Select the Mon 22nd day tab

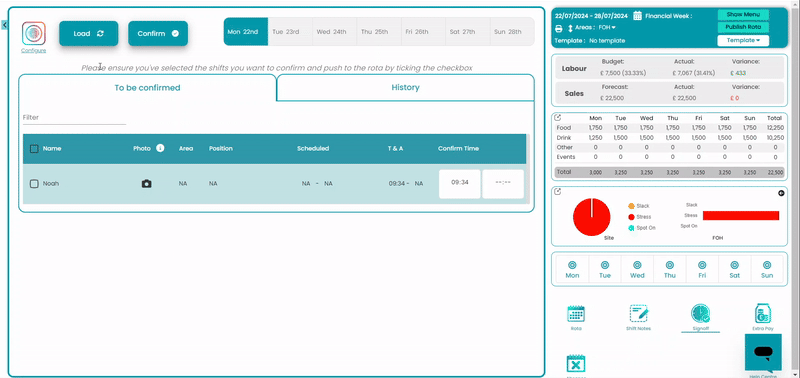(245, 32)
